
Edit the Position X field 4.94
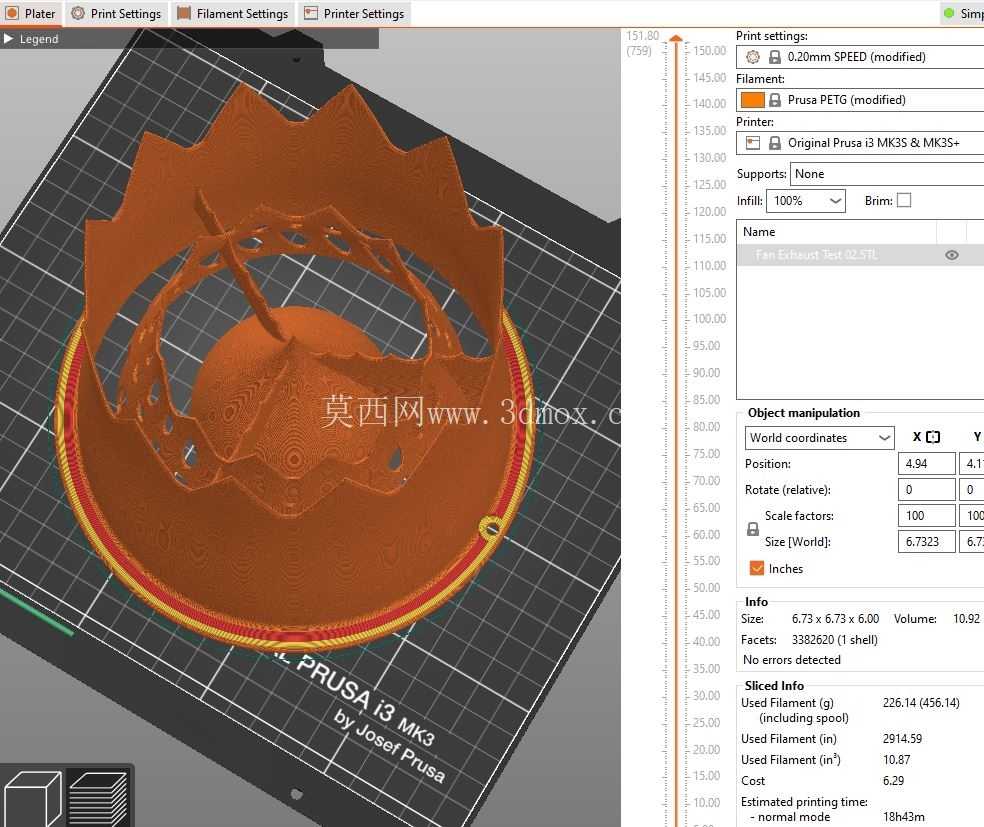pyautogui.click(x=926, y=464)
